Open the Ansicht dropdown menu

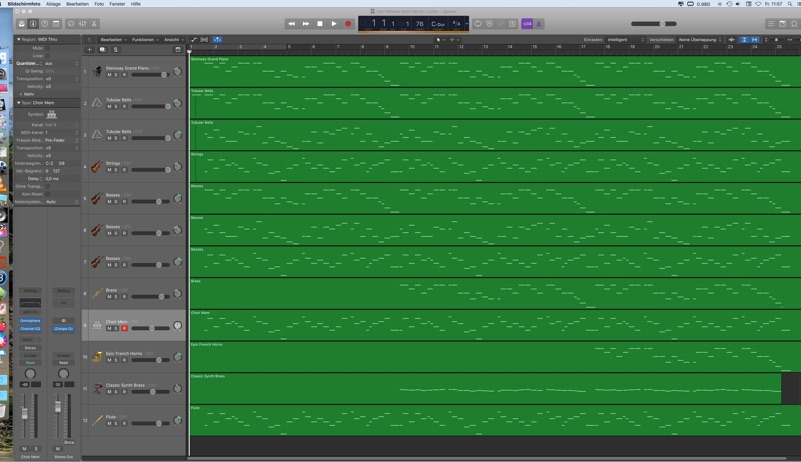pyautogui.click(x=174, y=39)
